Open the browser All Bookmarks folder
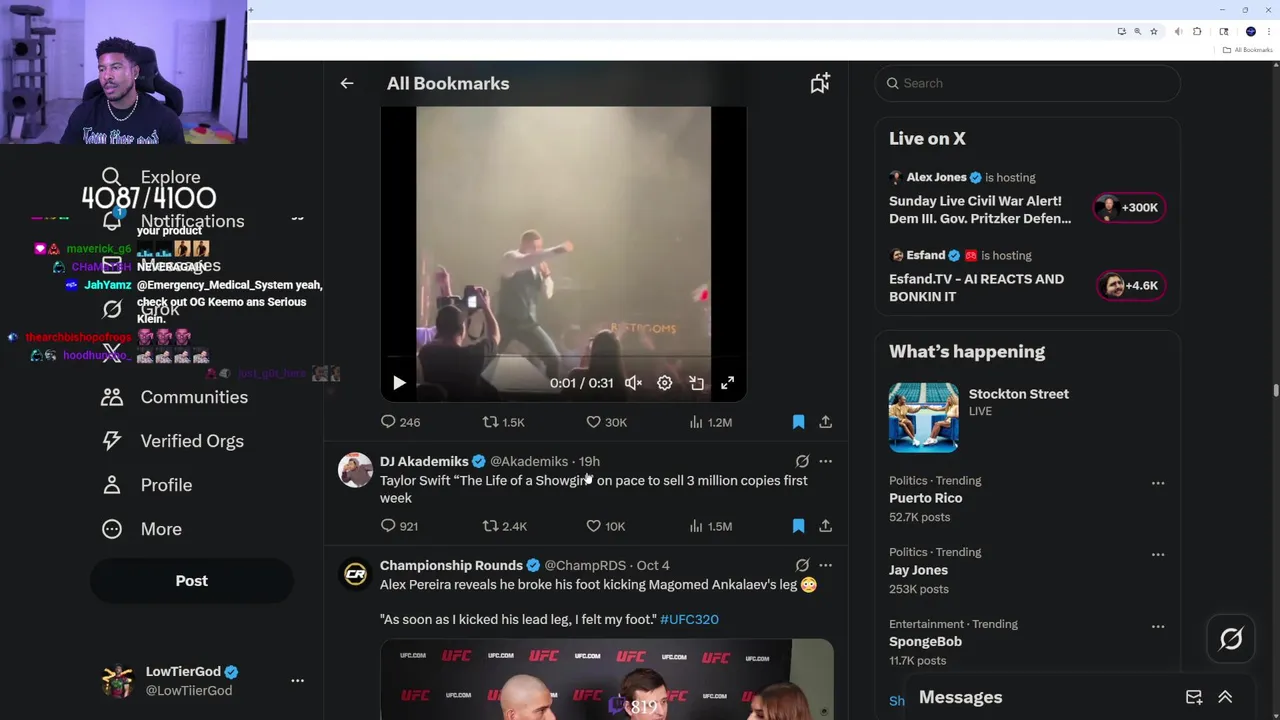 1248,50
